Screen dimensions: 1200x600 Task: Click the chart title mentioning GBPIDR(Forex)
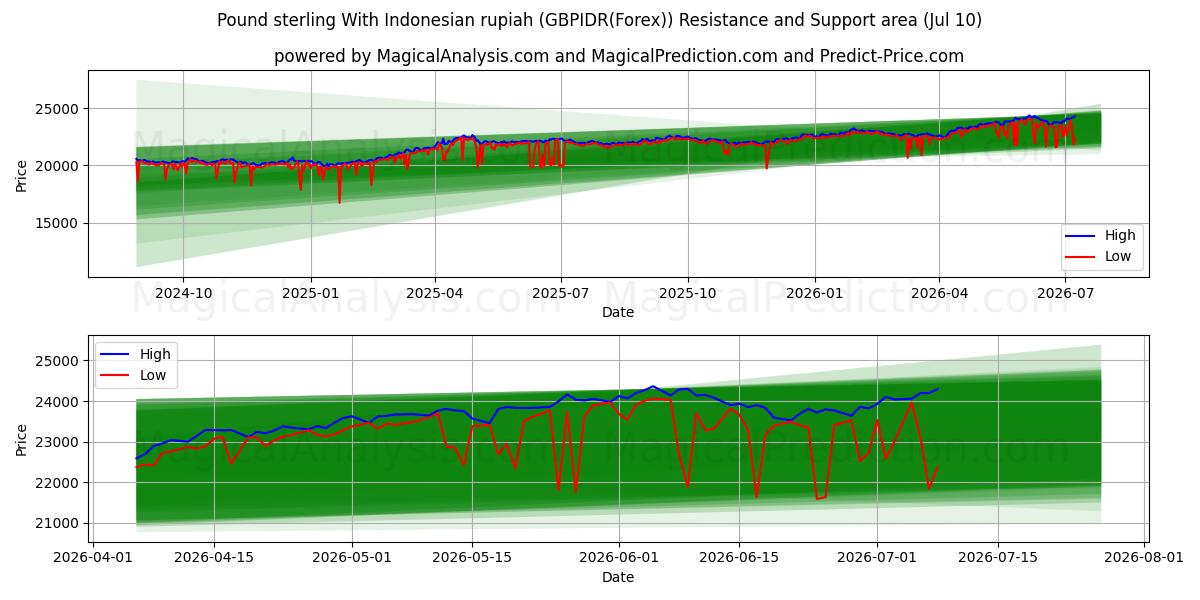(599, 20)
